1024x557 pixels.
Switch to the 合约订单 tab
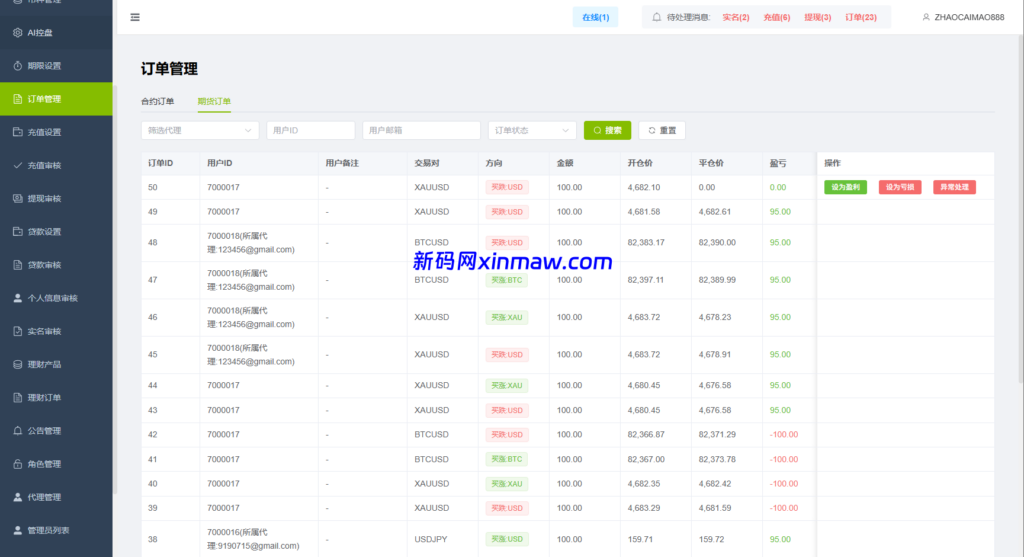(x=157, y=101)
